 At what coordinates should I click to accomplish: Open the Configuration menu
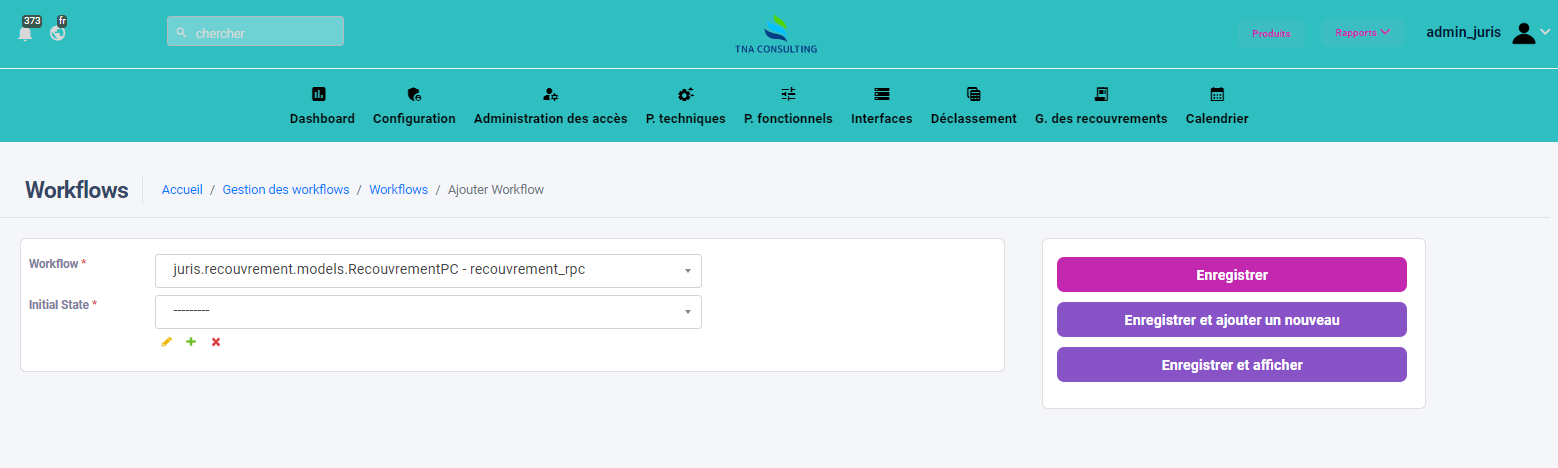pos(414,106)
